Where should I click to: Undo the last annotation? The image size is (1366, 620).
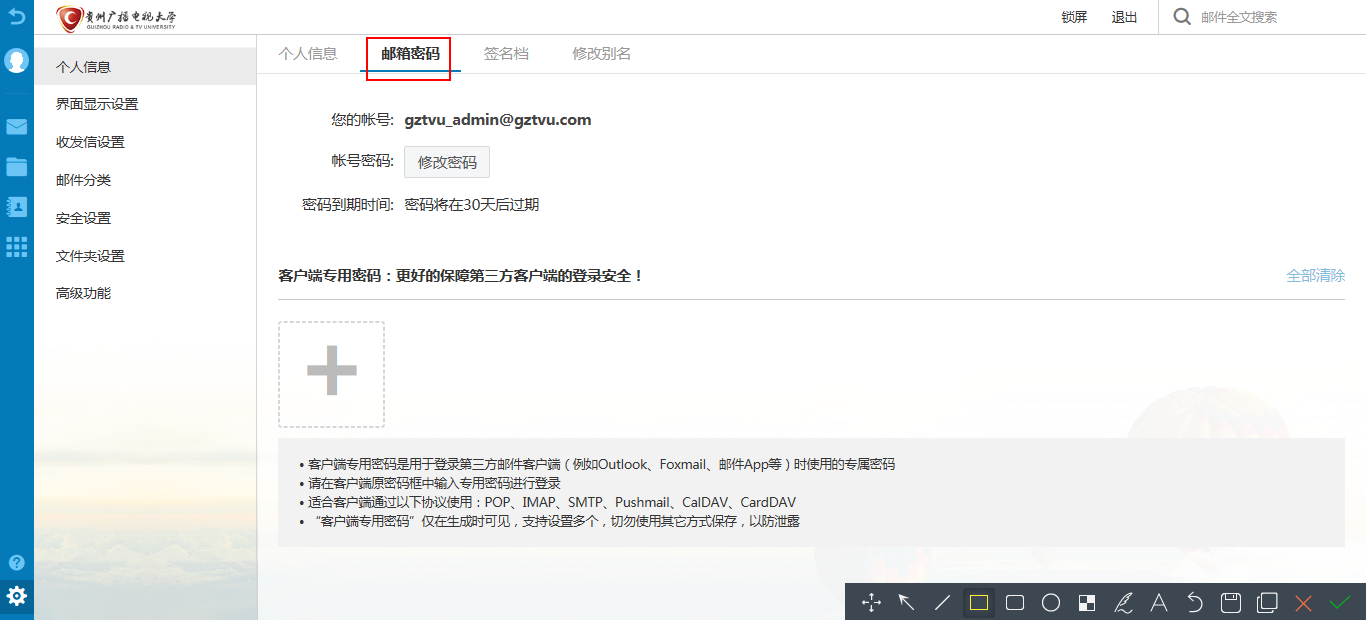click(x=1195, y=602)
